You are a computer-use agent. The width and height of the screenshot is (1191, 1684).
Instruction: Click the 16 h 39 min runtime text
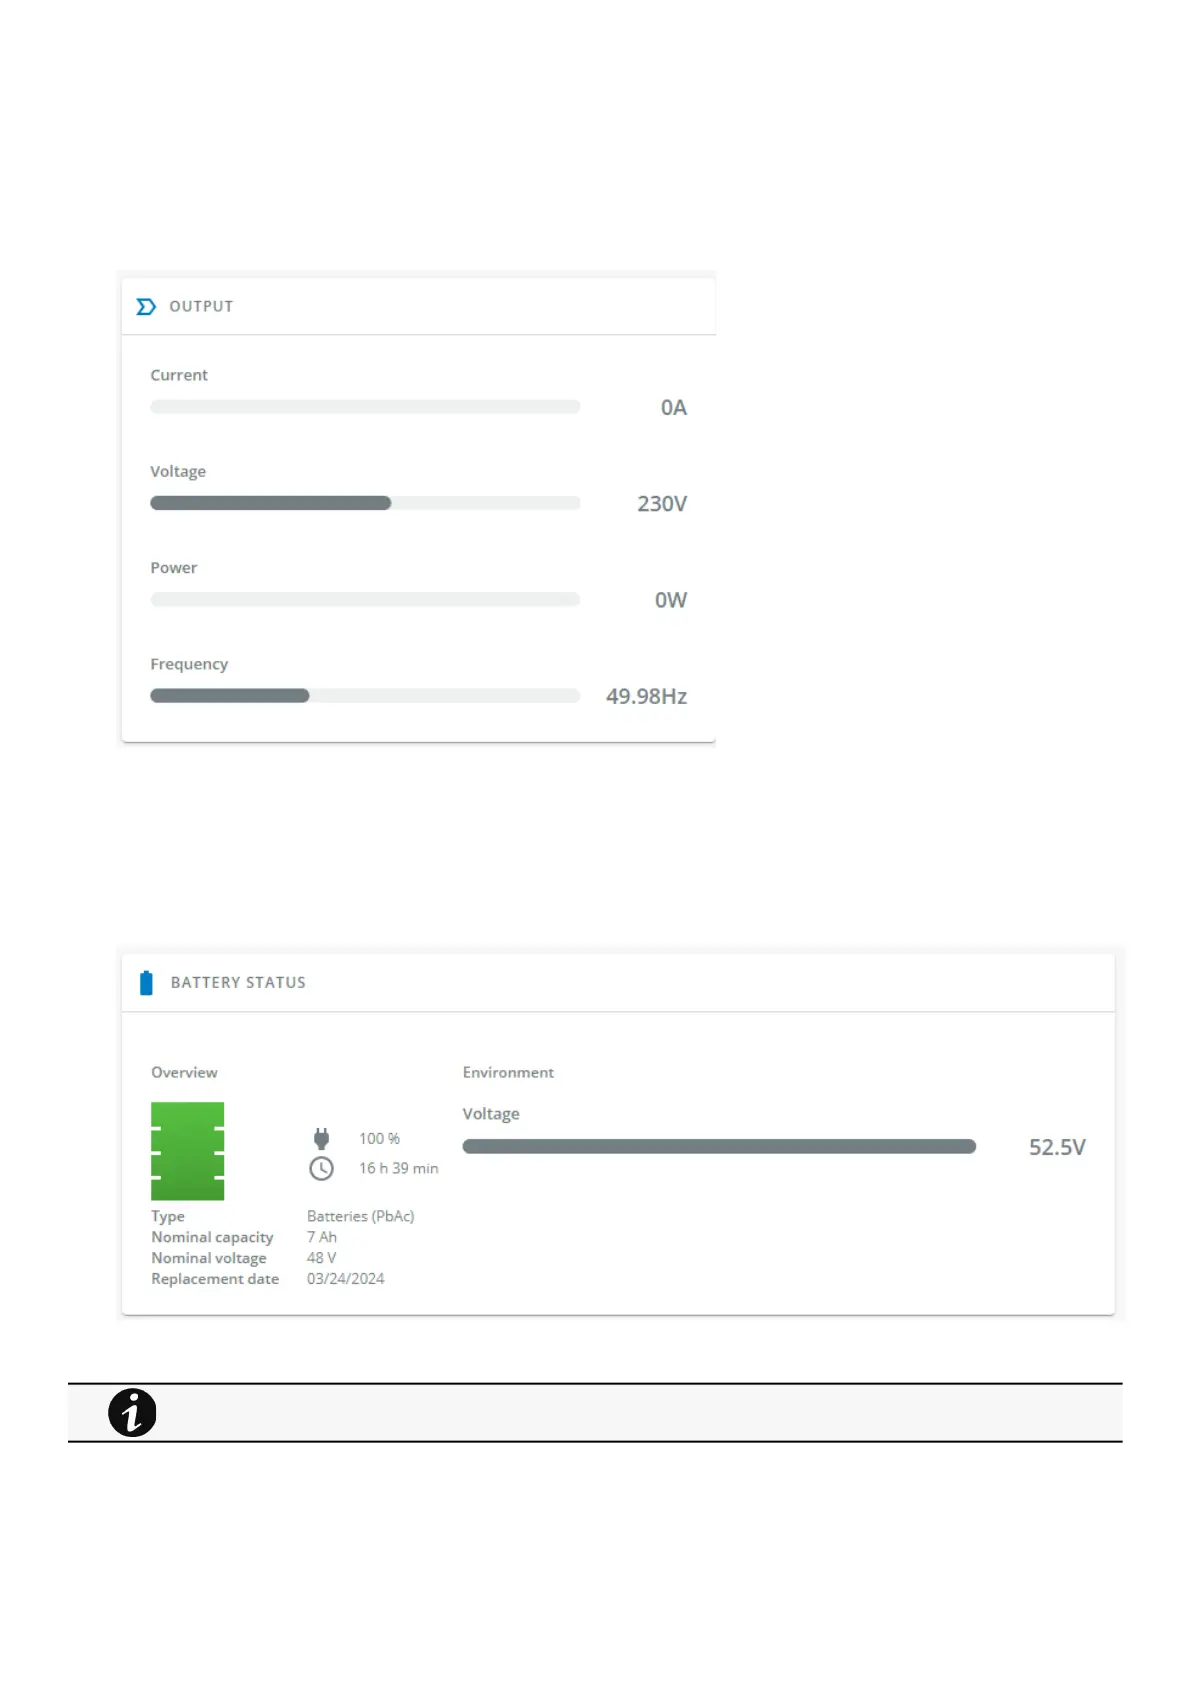click(x=398, y=1169)
